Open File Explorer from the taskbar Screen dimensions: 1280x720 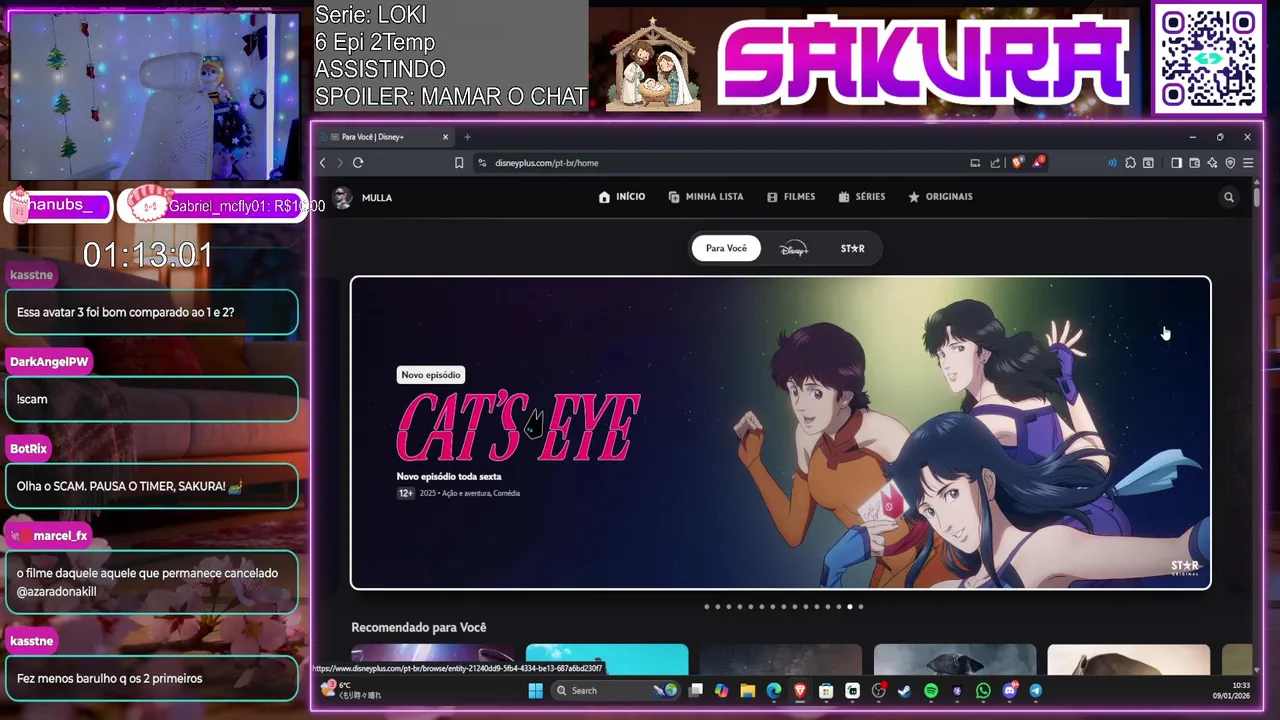coord(748,690)
